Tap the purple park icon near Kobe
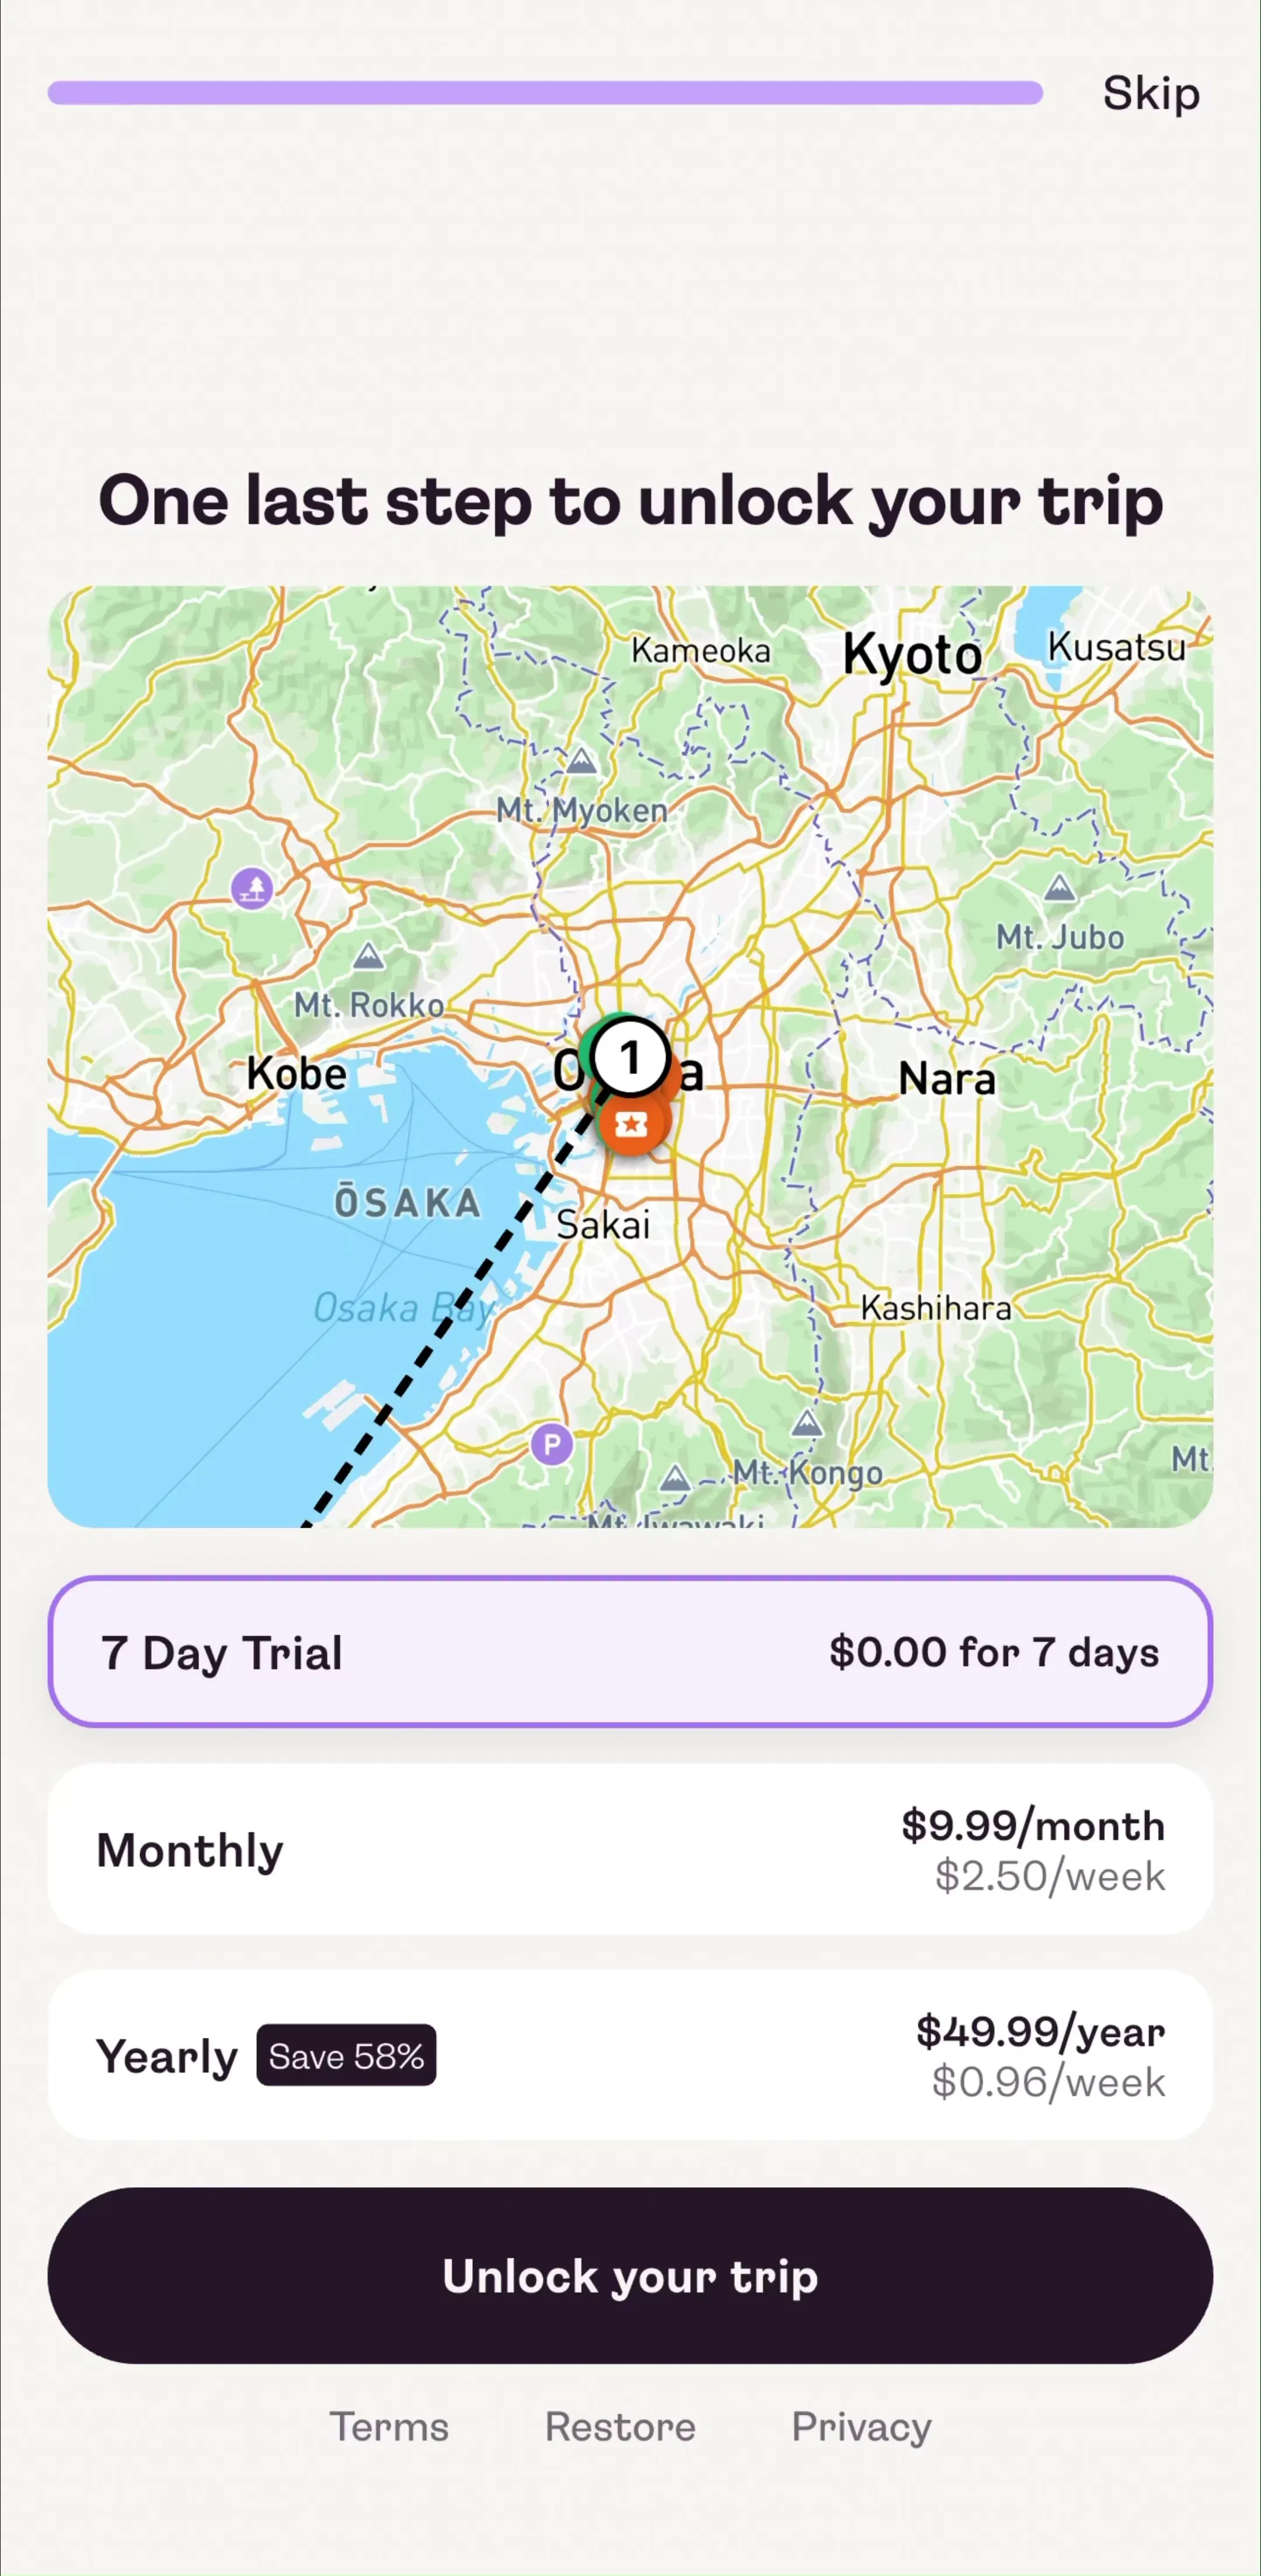1261x2576 pixels. pyautogui.click(x=252, y=887)
